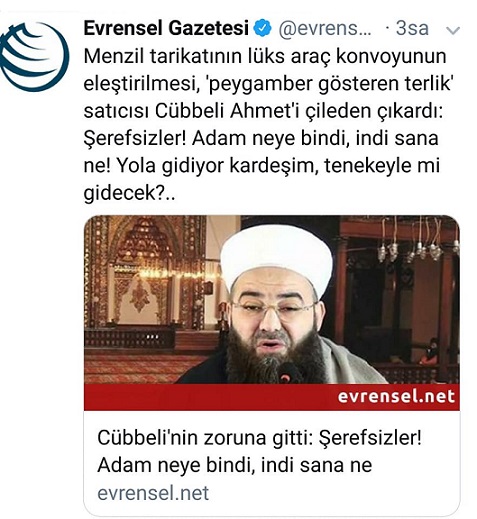This screenshot has height=519, width=477.
Task: Expand the tweet options chevron
Action: point(453,31)
